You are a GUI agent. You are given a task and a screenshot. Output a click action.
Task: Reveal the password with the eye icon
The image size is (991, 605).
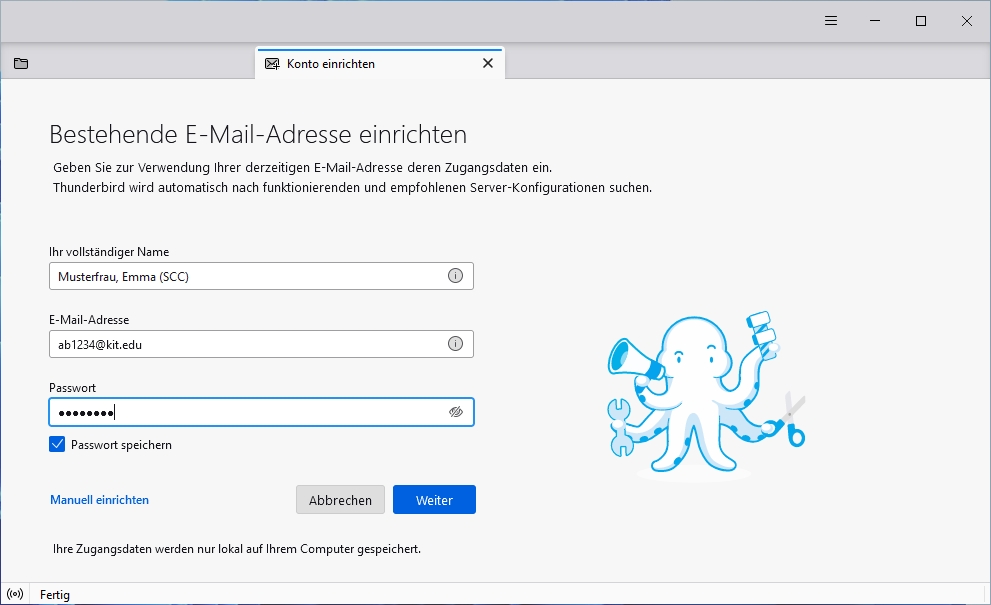click(x=456, y=412)
